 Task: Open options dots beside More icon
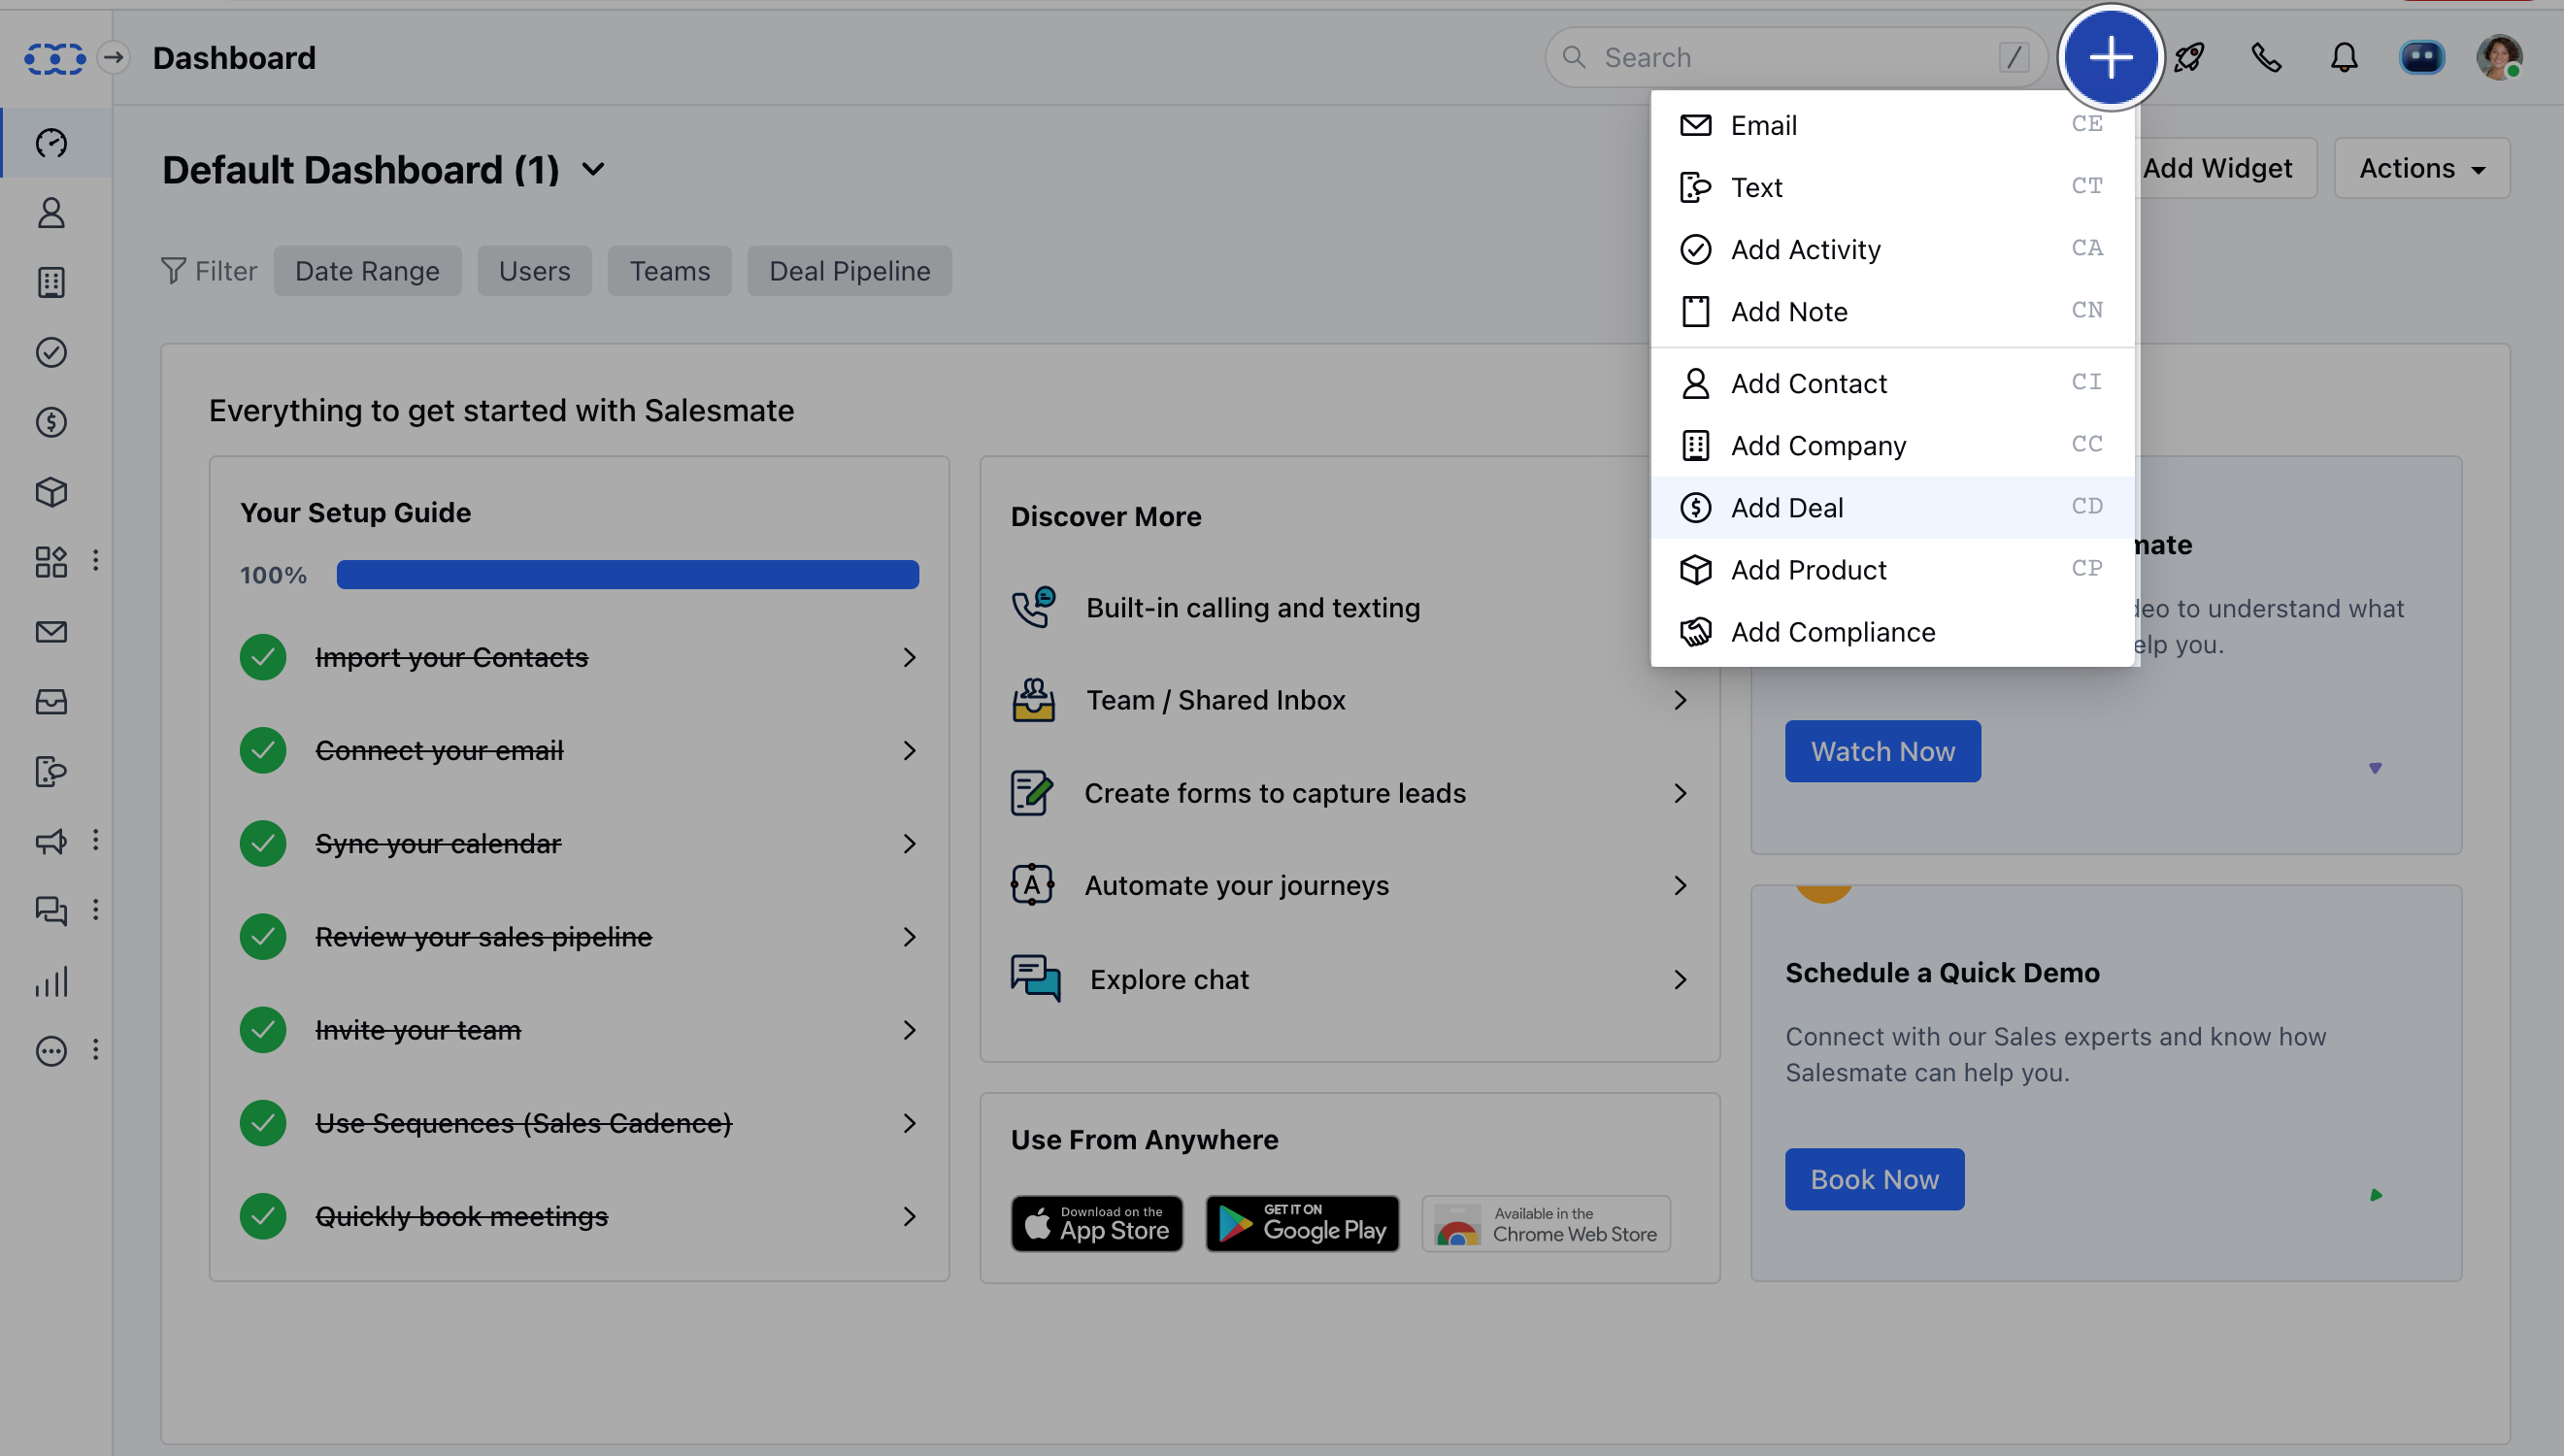(96, 1050)
